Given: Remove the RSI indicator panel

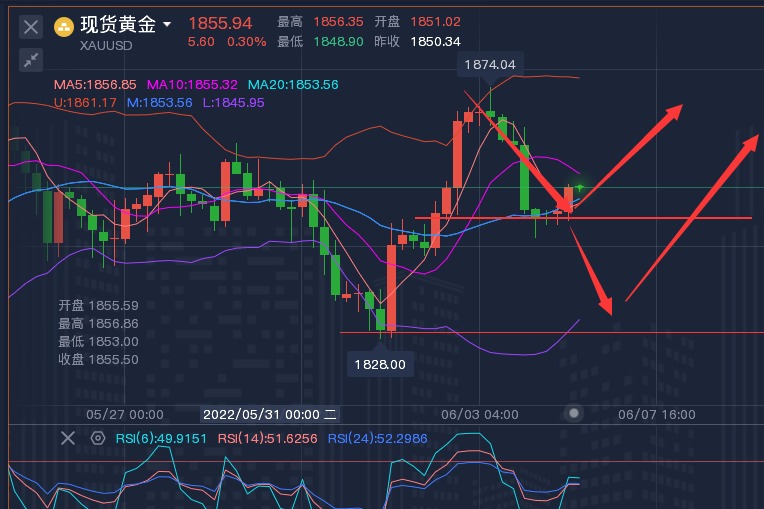Looking at the screenshot, I should tap(68, 438).
